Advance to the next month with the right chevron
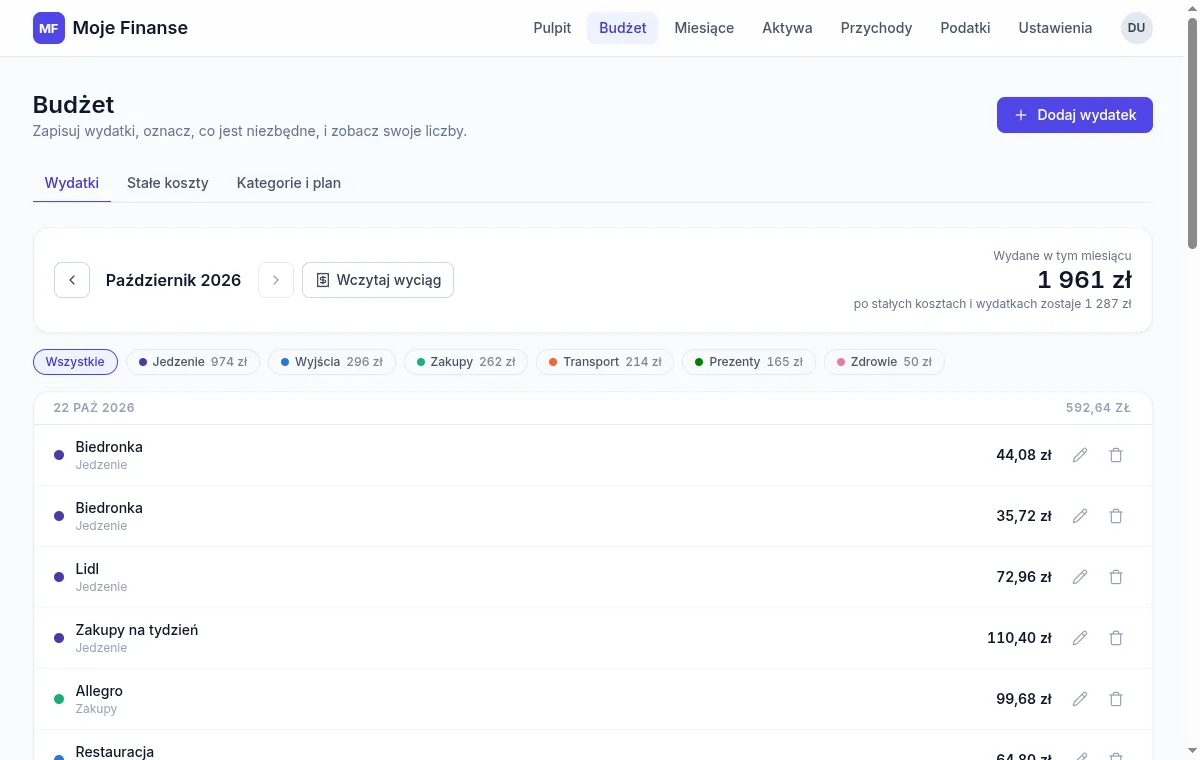 pyautogui.click(x=276, y=280)
